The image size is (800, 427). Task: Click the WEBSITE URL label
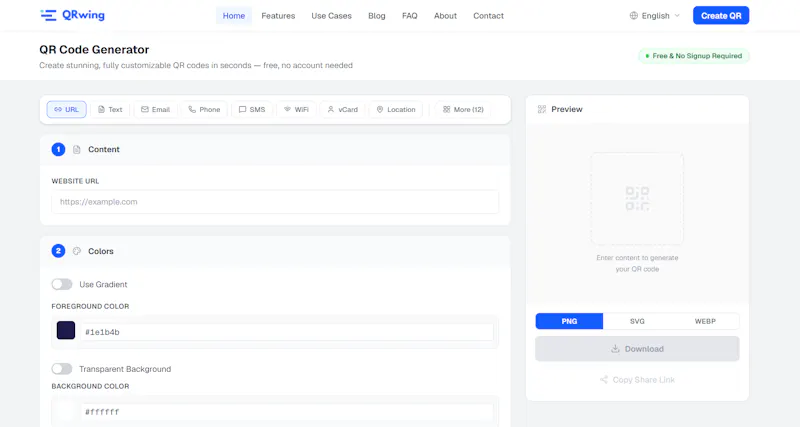[76, 181]
